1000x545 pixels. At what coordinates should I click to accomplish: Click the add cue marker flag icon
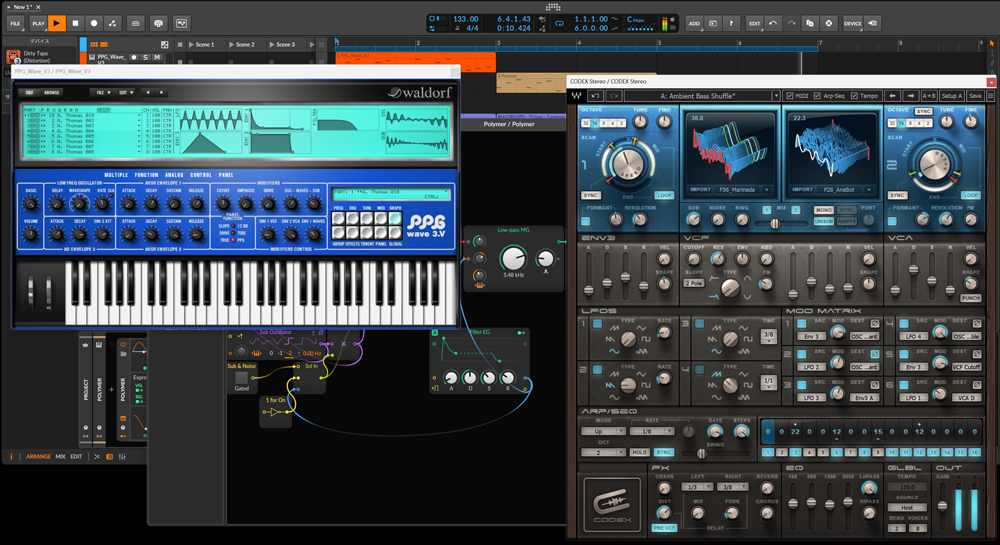732,24
